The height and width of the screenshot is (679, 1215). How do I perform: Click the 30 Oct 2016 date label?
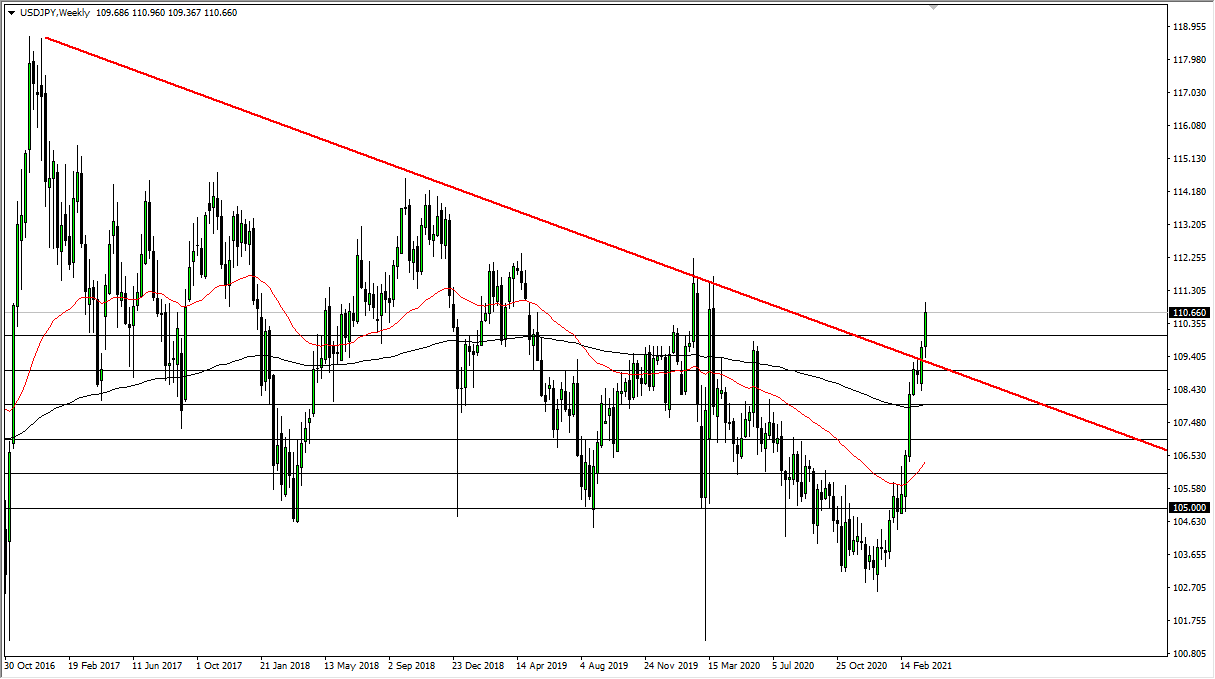pos(30,664)
